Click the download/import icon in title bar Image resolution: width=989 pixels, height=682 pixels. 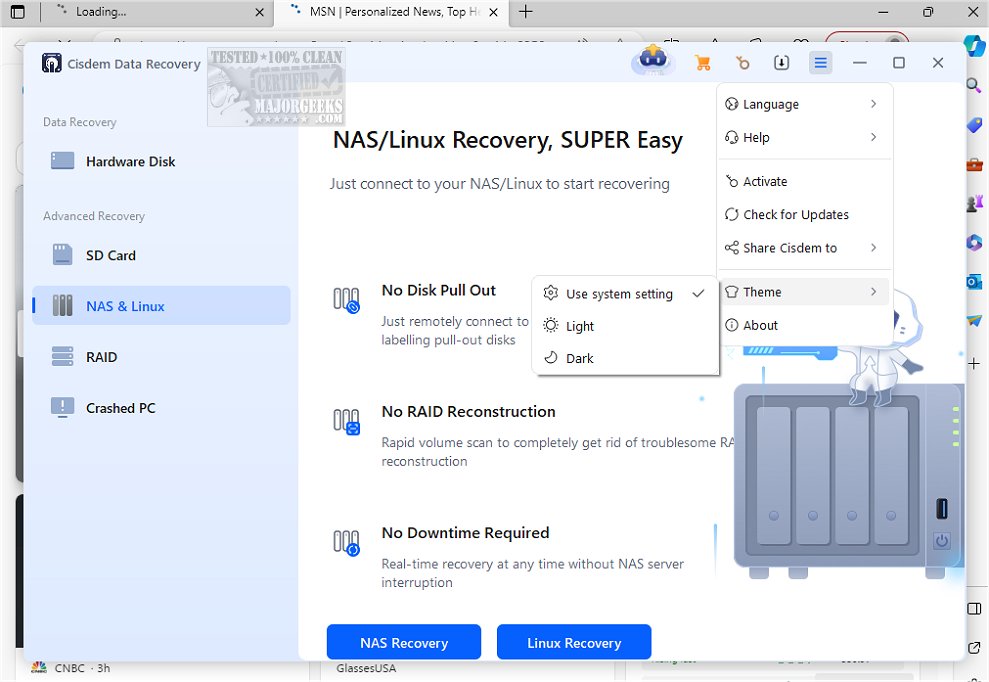(x=781, y=62)
